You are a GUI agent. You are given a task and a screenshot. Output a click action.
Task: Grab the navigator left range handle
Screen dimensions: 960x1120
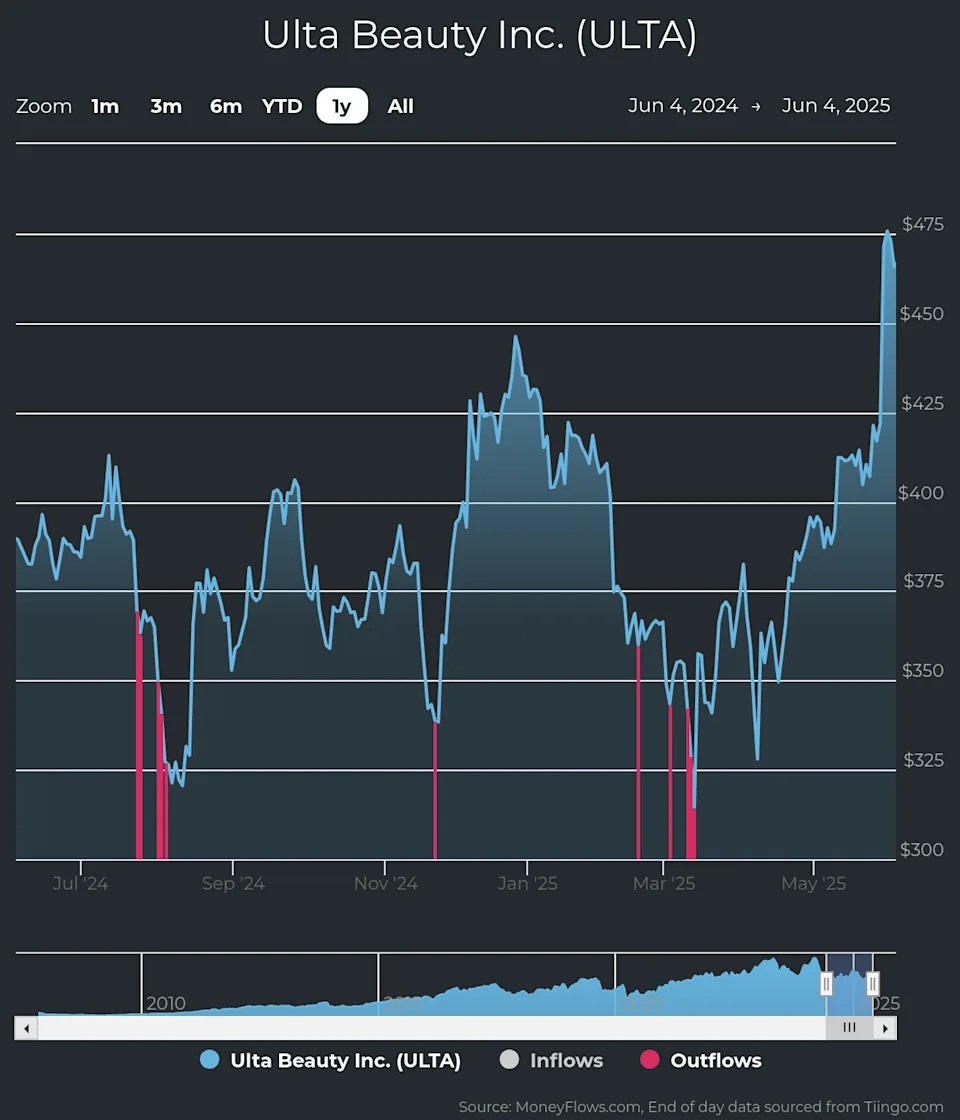(x=826, y=984)
